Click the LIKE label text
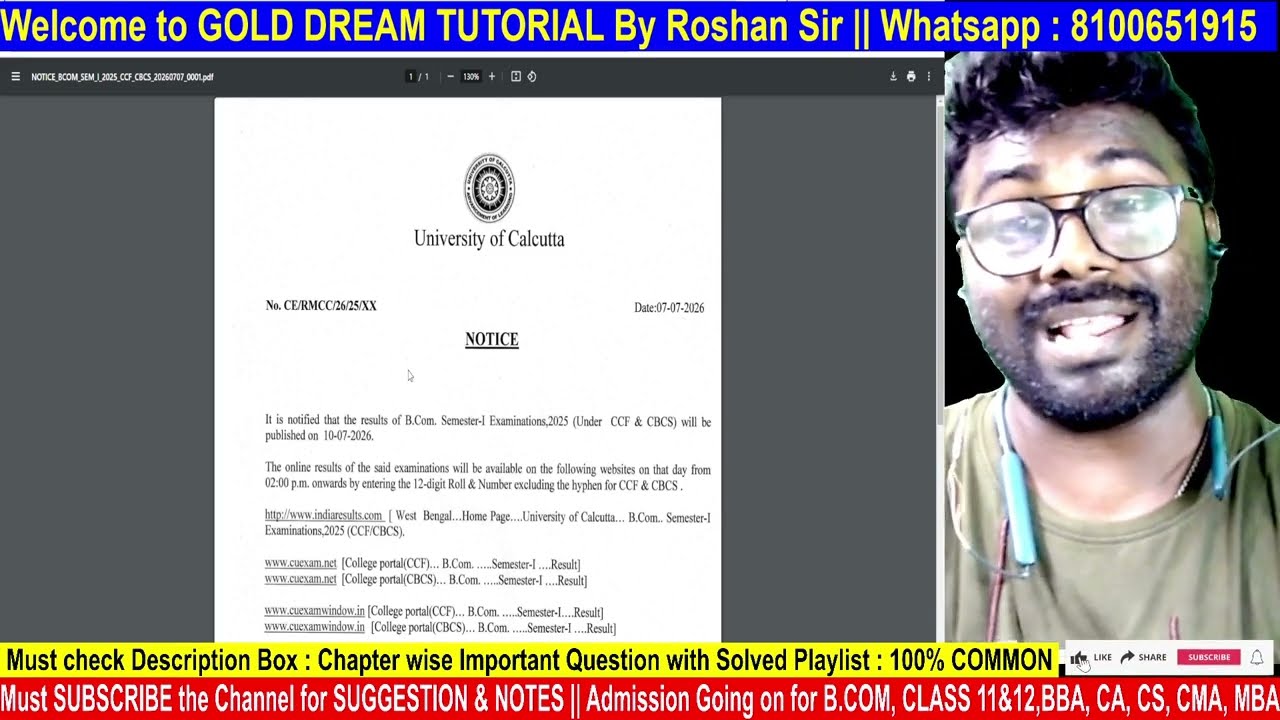Screen dimensions: 1280x720 1103,657
